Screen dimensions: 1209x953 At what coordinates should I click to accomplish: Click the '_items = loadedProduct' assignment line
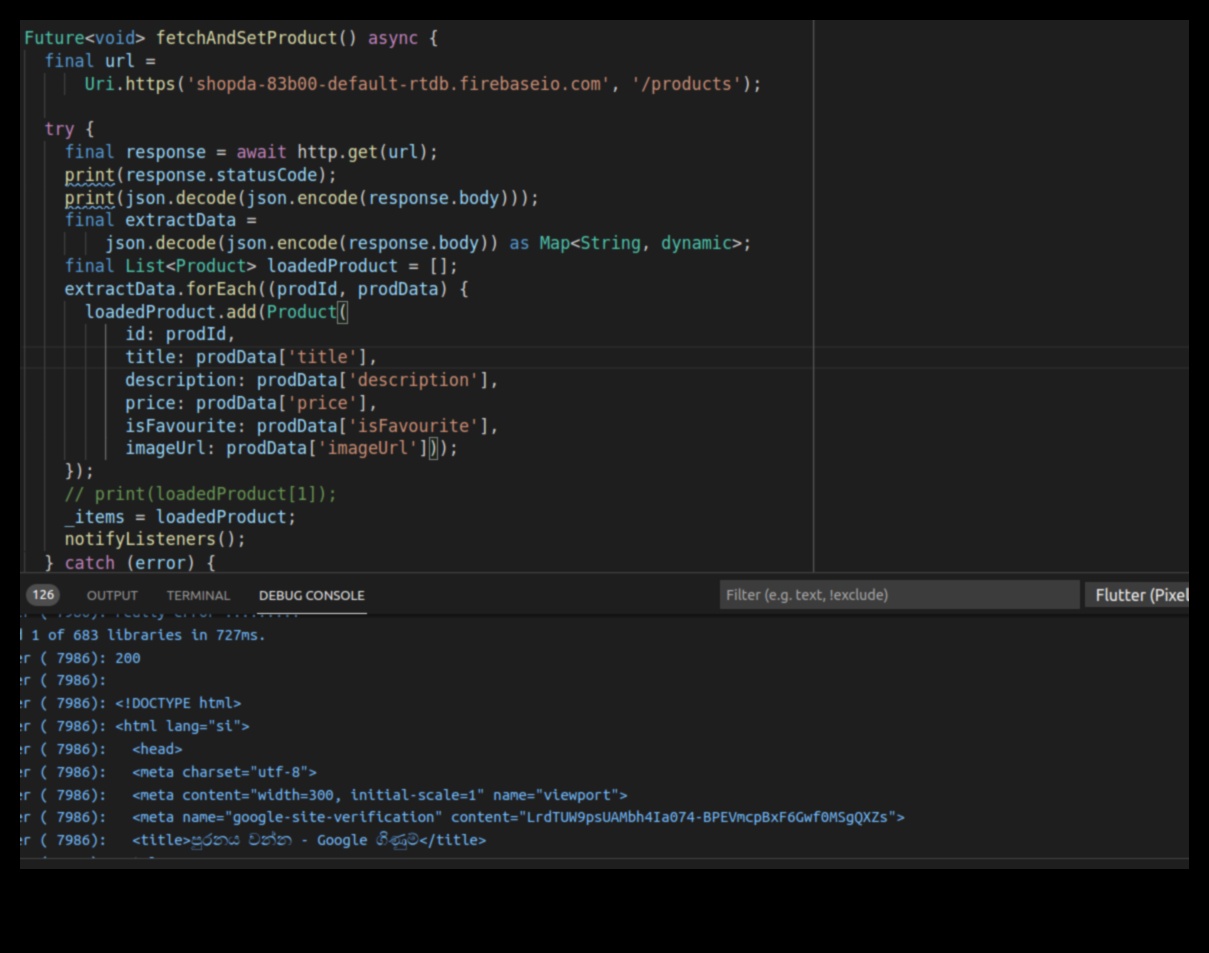pos(180,517)
